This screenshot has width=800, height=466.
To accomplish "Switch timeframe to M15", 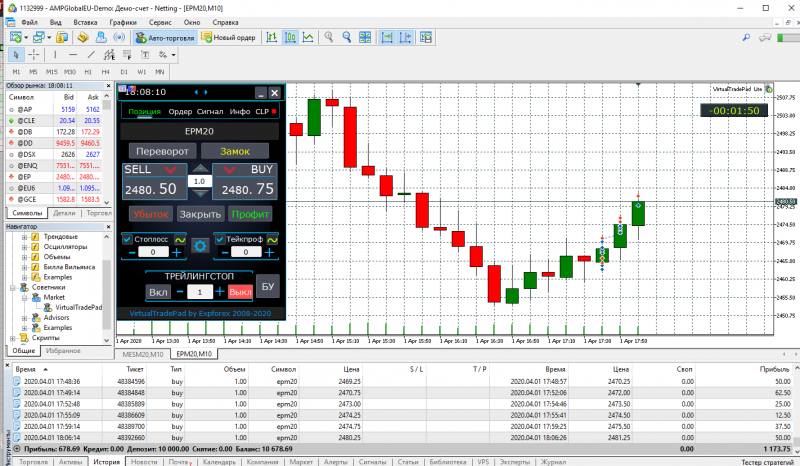I will pos(52,72).
